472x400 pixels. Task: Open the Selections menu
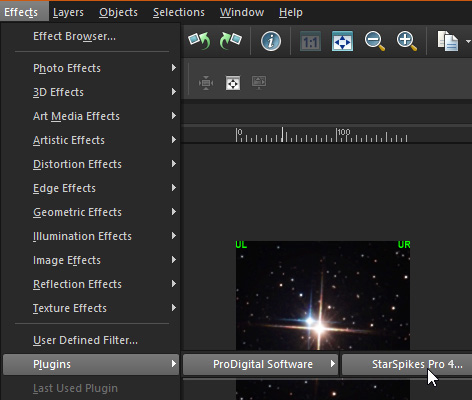179,12
